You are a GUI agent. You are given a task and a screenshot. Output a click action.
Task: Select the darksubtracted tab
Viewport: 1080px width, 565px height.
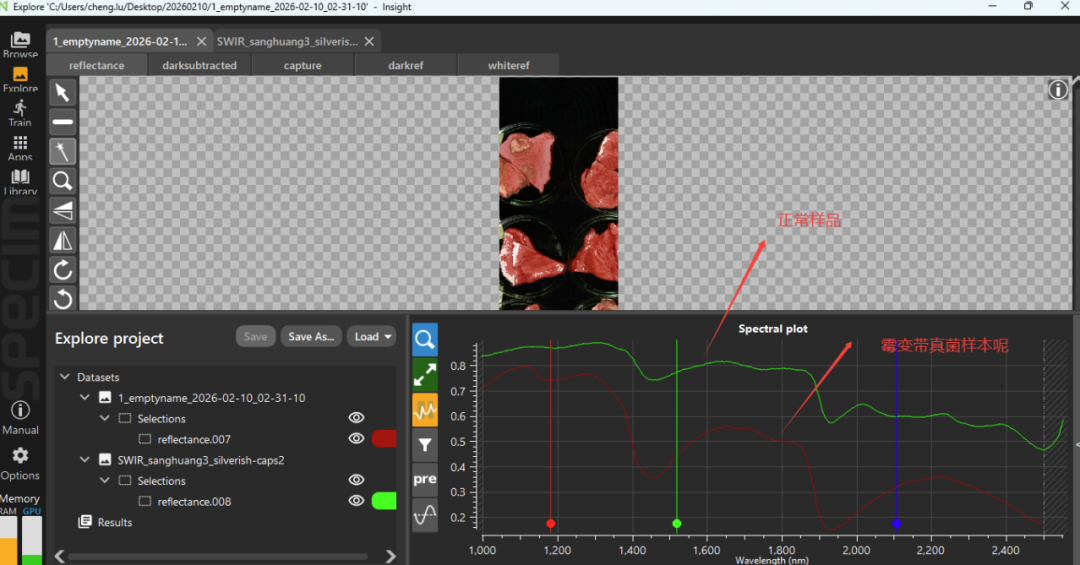click(x=199, y=65)
